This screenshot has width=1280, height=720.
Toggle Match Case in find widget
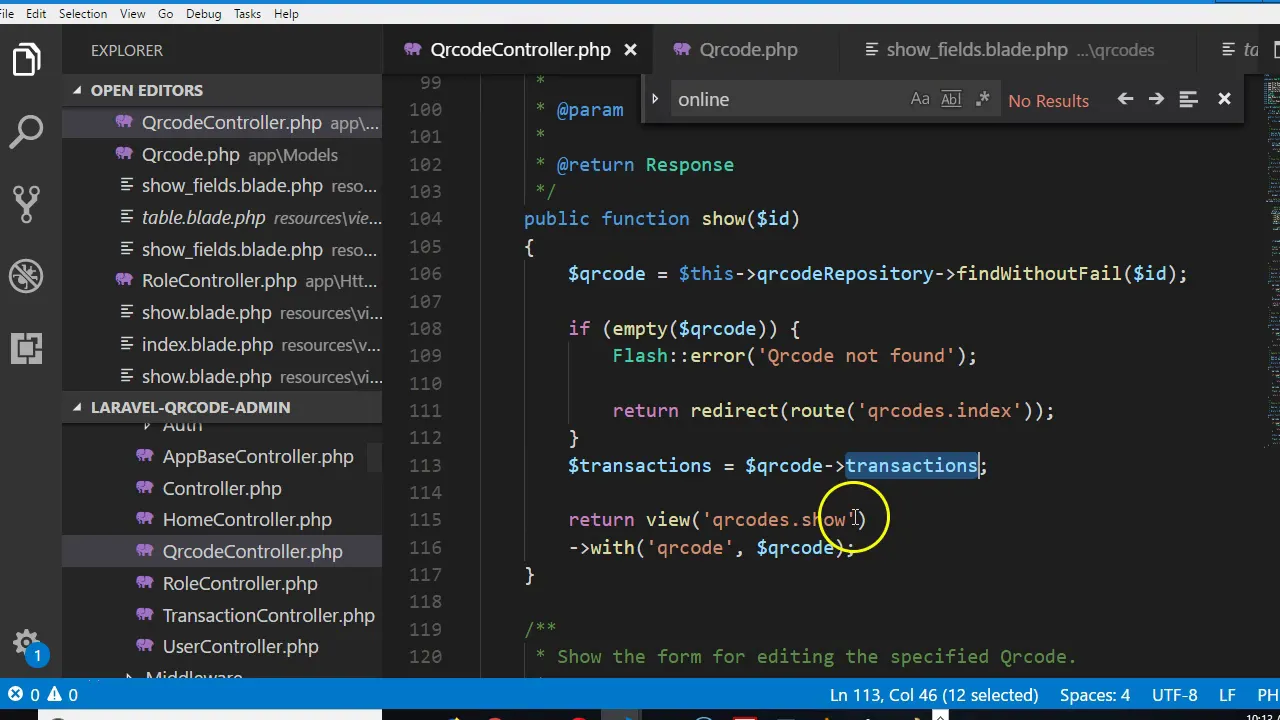[x=920, y=99]
